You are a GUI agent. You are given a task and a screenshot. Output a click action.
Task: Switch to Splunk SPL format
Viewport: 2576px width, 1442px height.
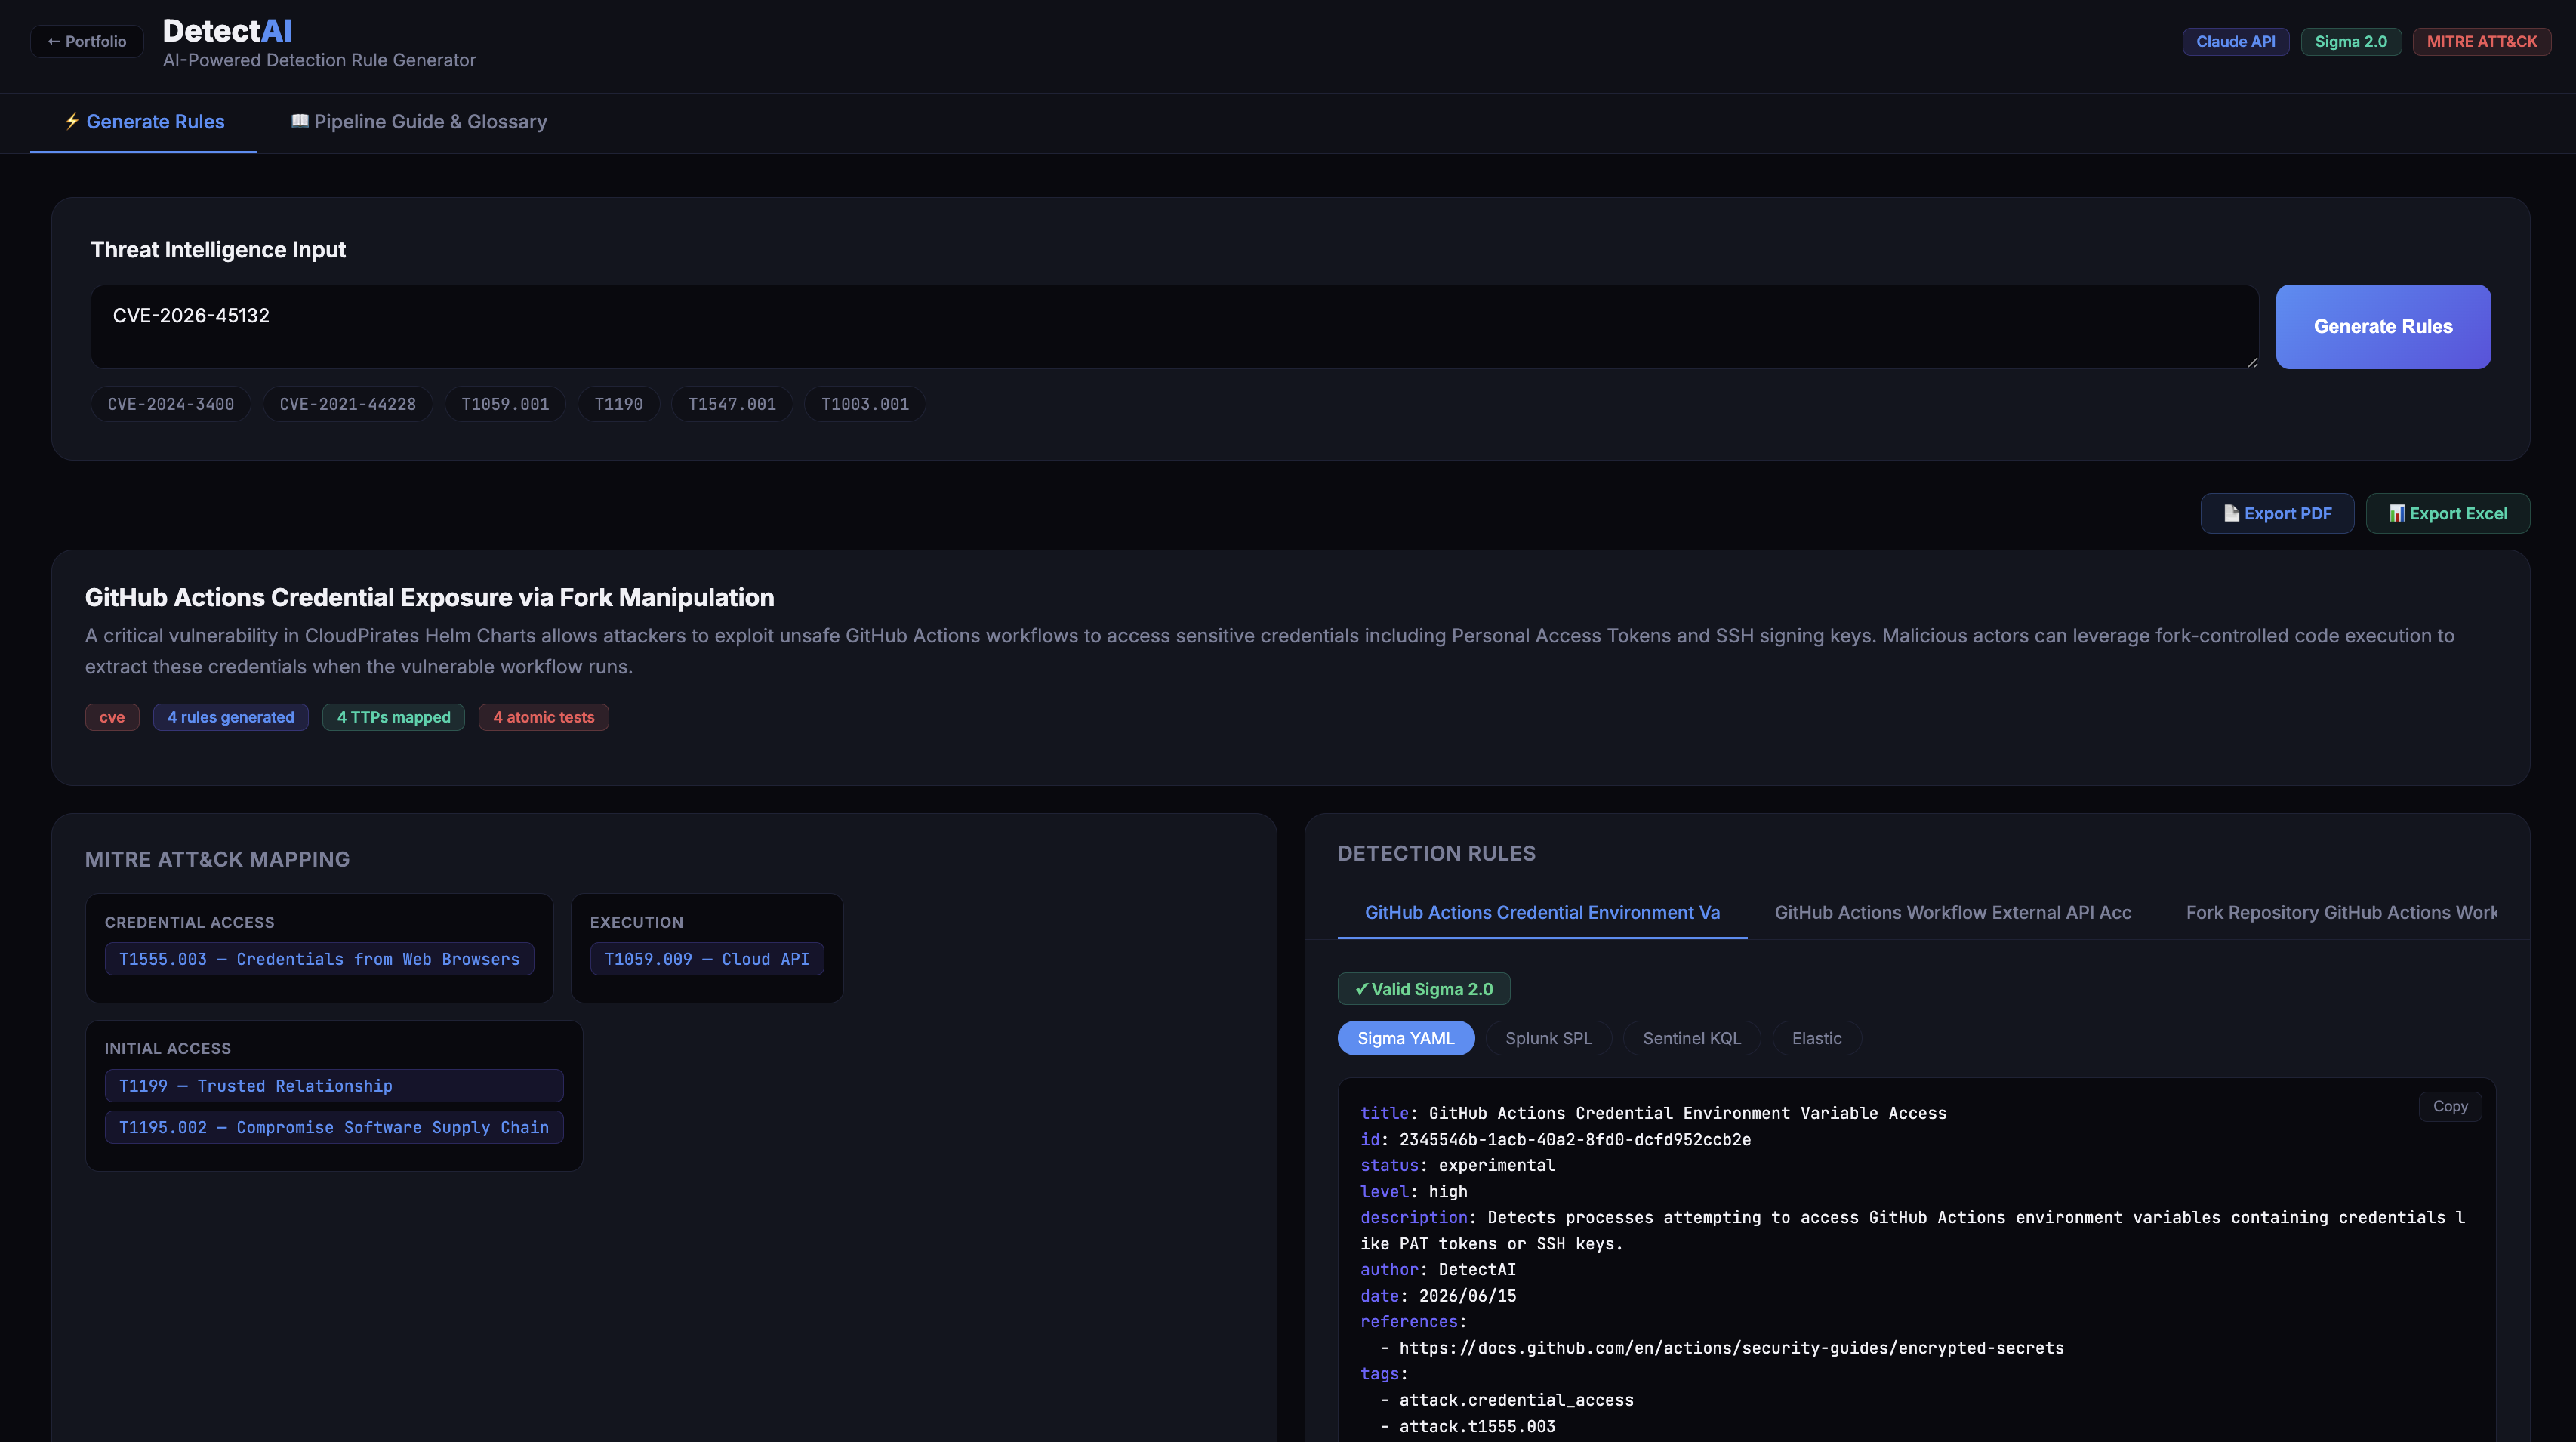pos(1548,1038)
